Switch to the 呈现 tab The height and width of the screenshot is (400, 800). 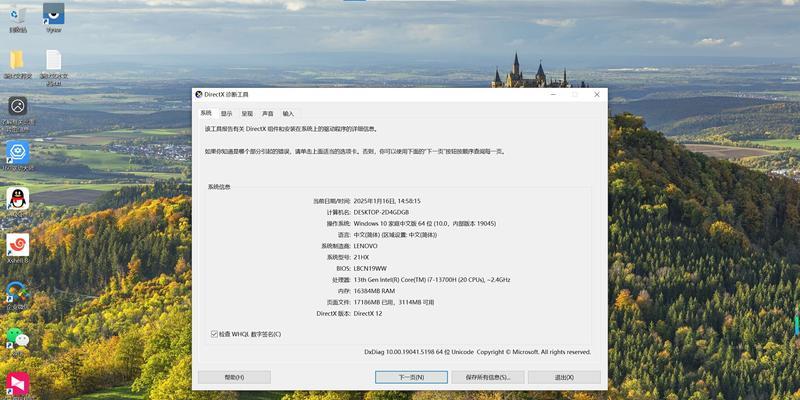tap(247, 114)
